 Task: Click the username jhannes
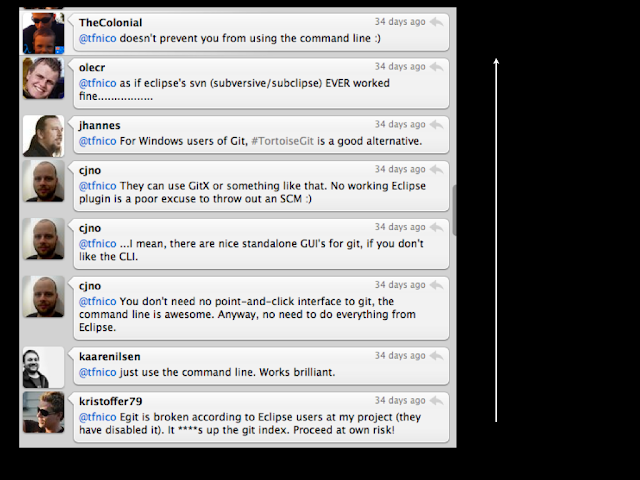click(x=99, y=125)
